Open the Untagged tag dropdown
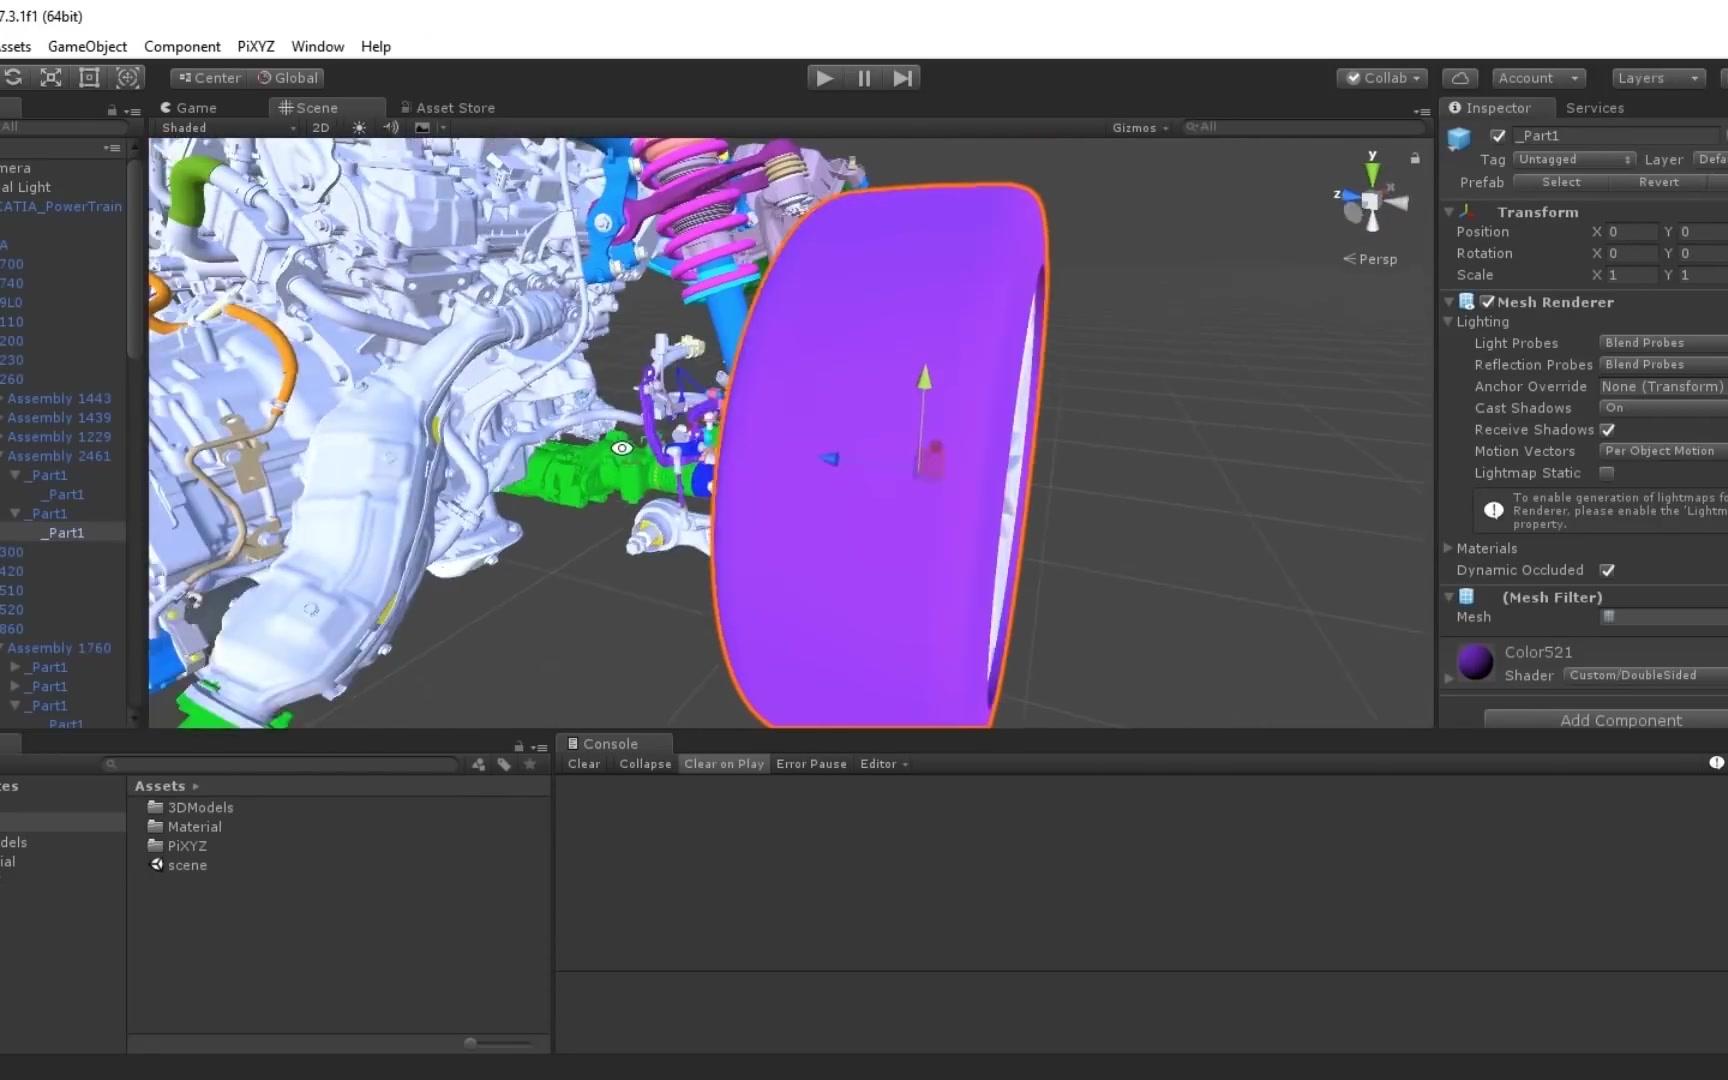Screen dimensions: 1728x1080 [1573, 159]
